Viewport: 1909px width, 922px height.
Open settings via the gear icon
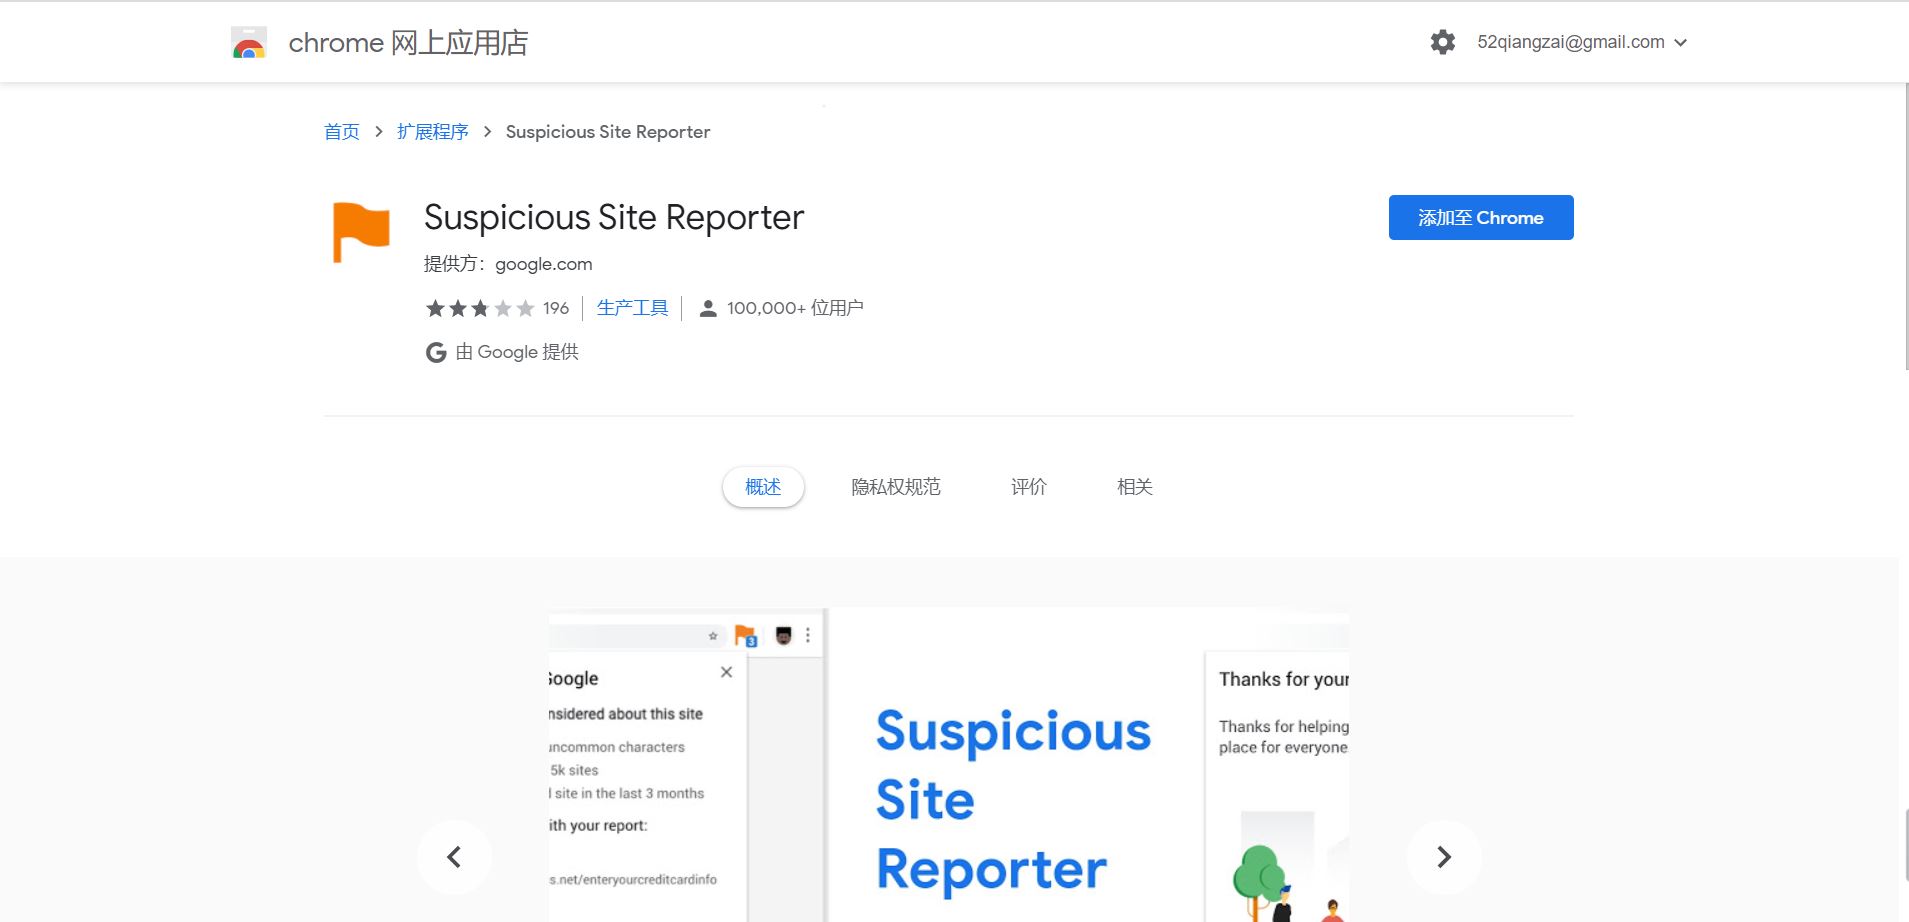(1442, 42)
